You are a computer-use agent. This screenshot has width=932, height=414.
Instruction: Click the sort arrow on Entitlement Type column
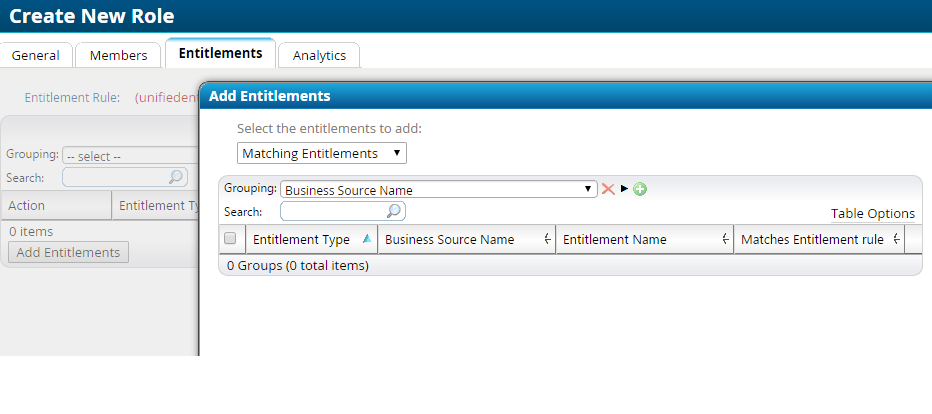[x=366, y=239]
